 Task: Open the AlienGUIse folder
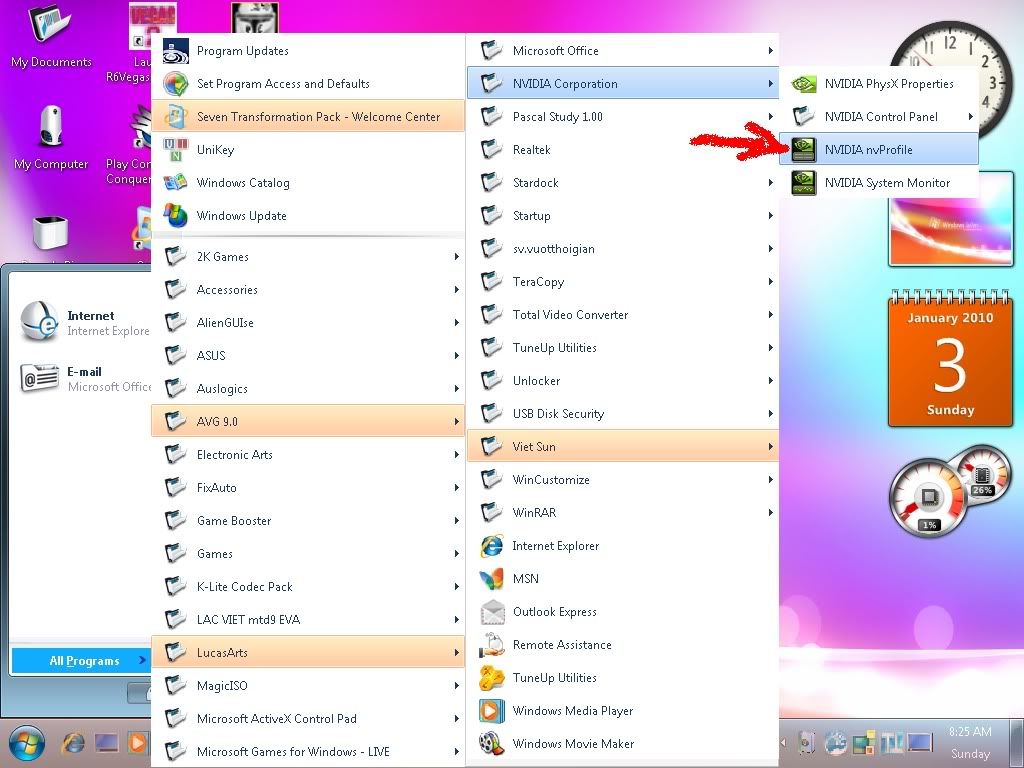308,323
